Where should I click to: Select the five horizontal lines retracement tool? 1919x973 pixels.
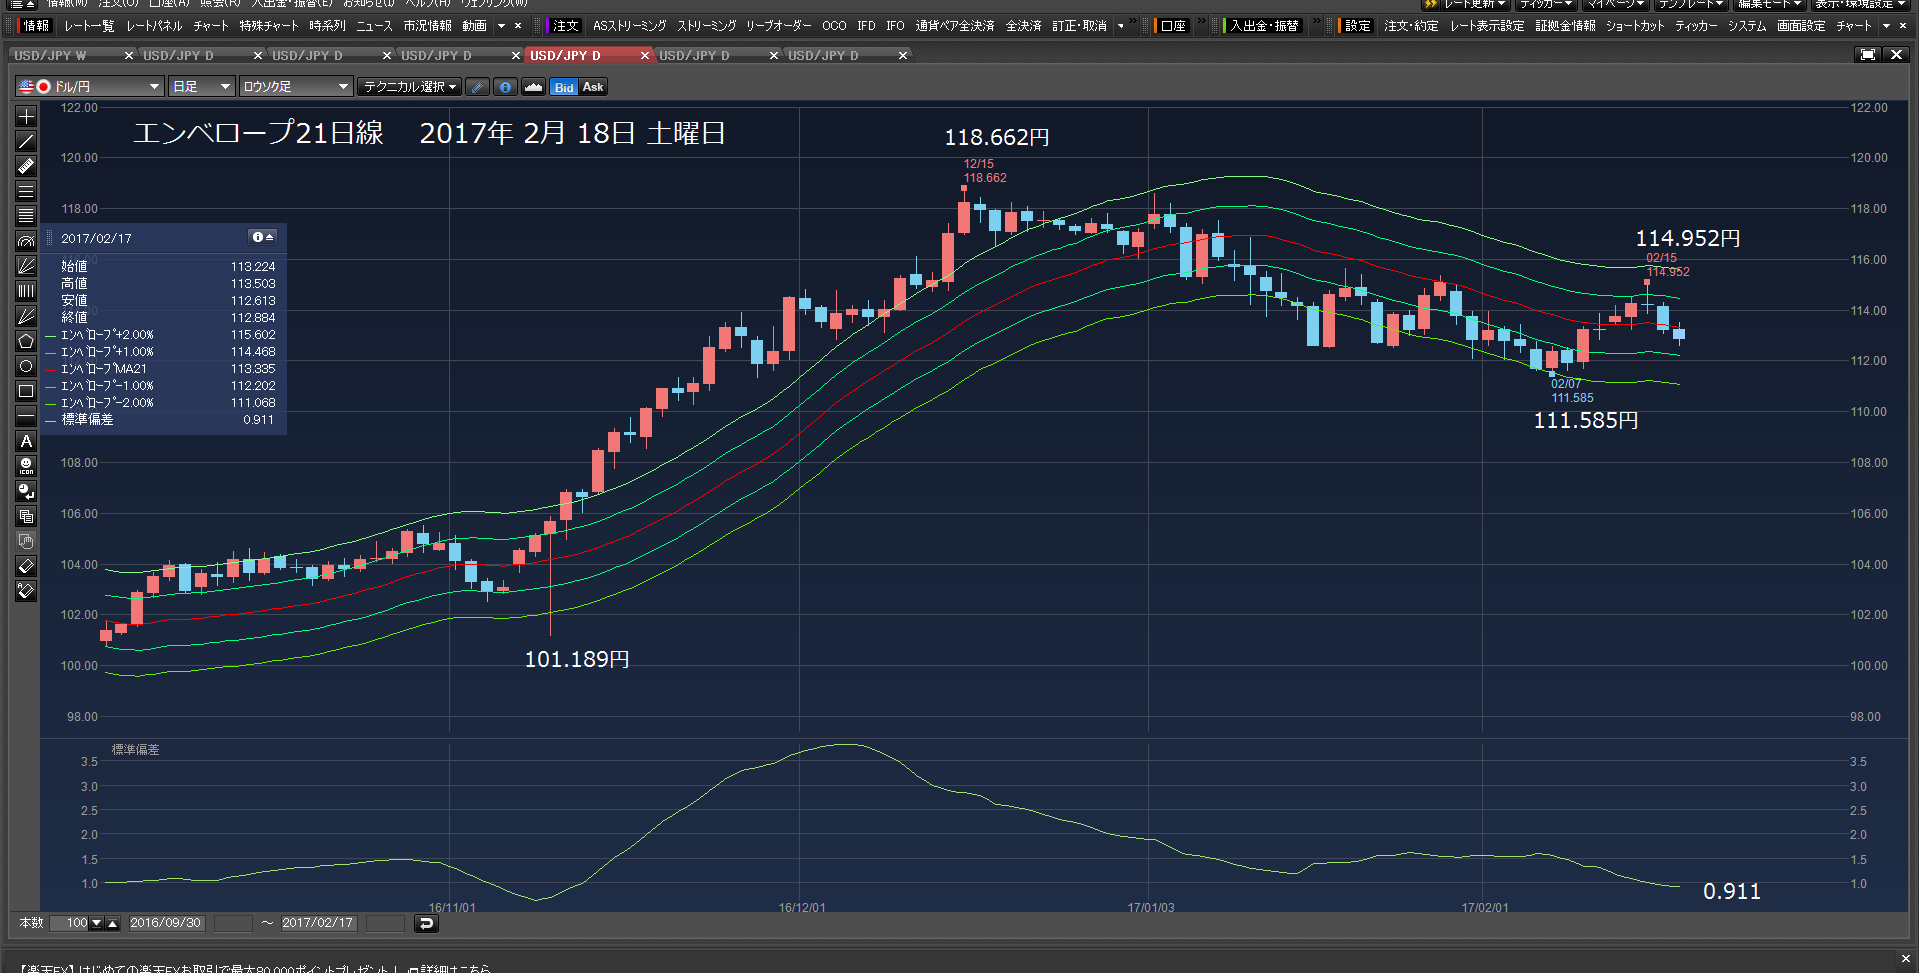click(26, 216)
